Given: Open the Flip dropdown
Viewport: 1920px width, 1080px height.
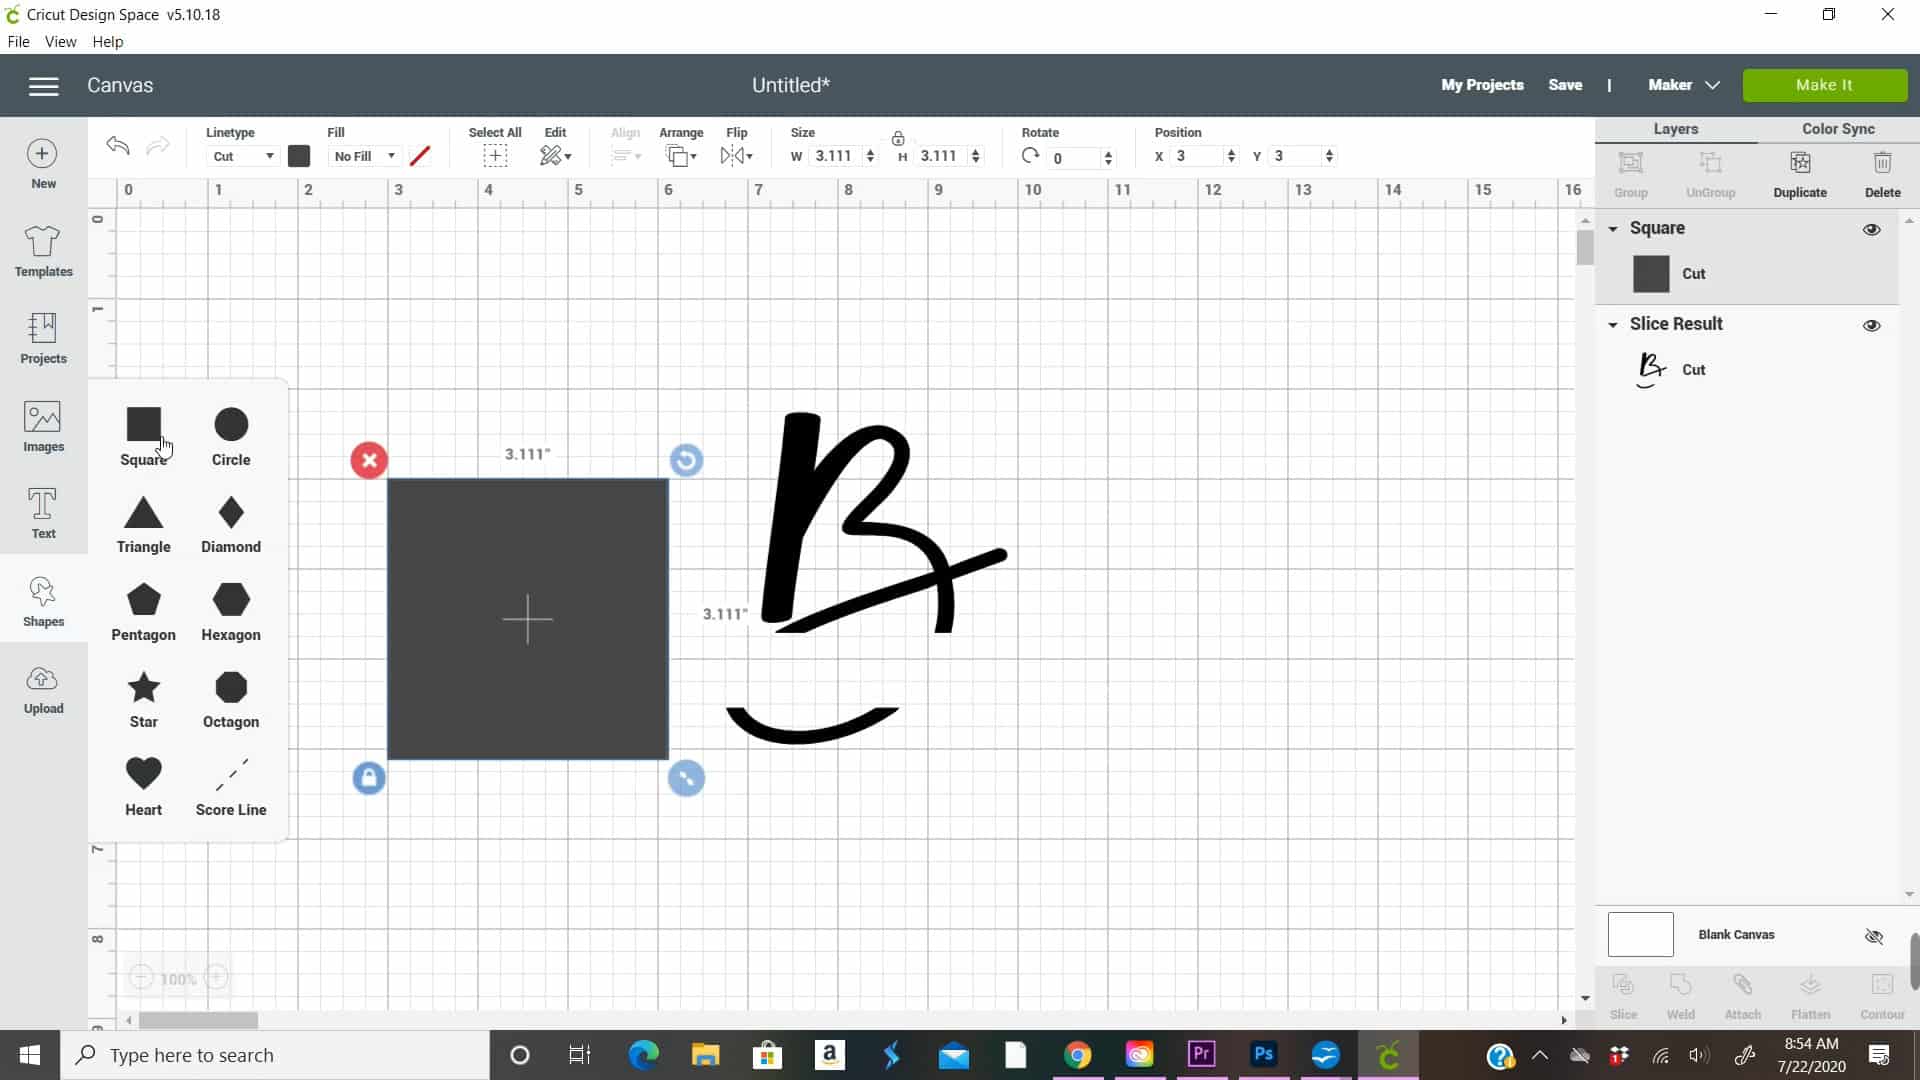Looking at the screenshot, I should [x=736, y=155].
